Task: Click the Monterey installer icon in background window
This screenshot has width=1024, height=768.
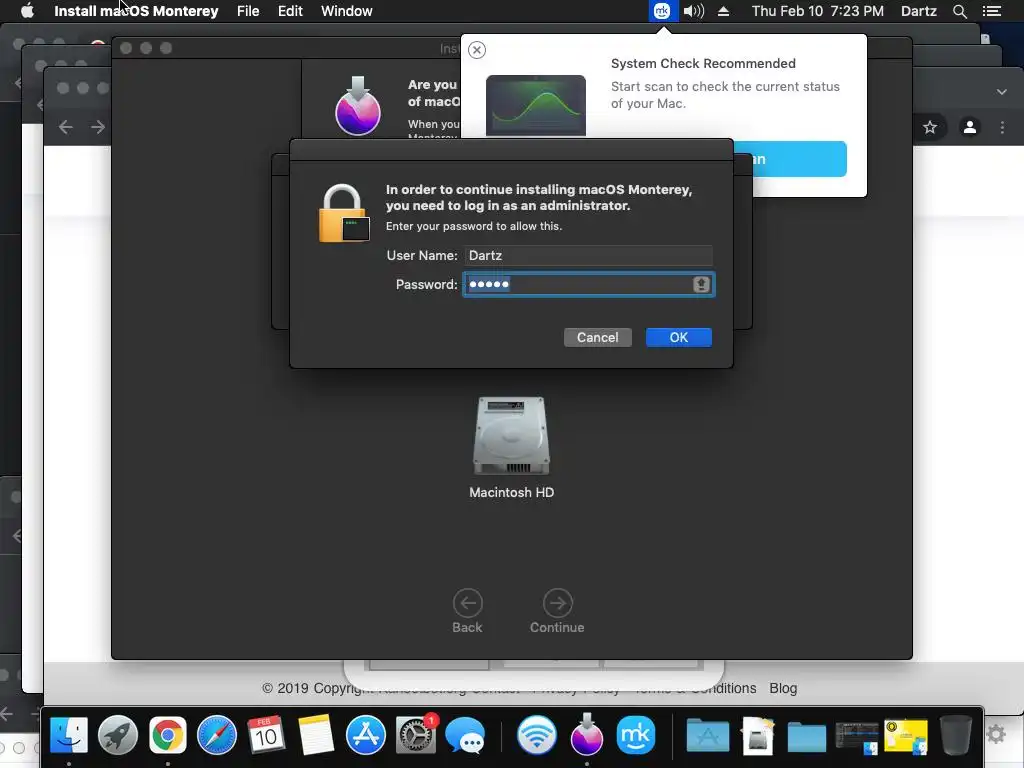Action: point(358,106)
